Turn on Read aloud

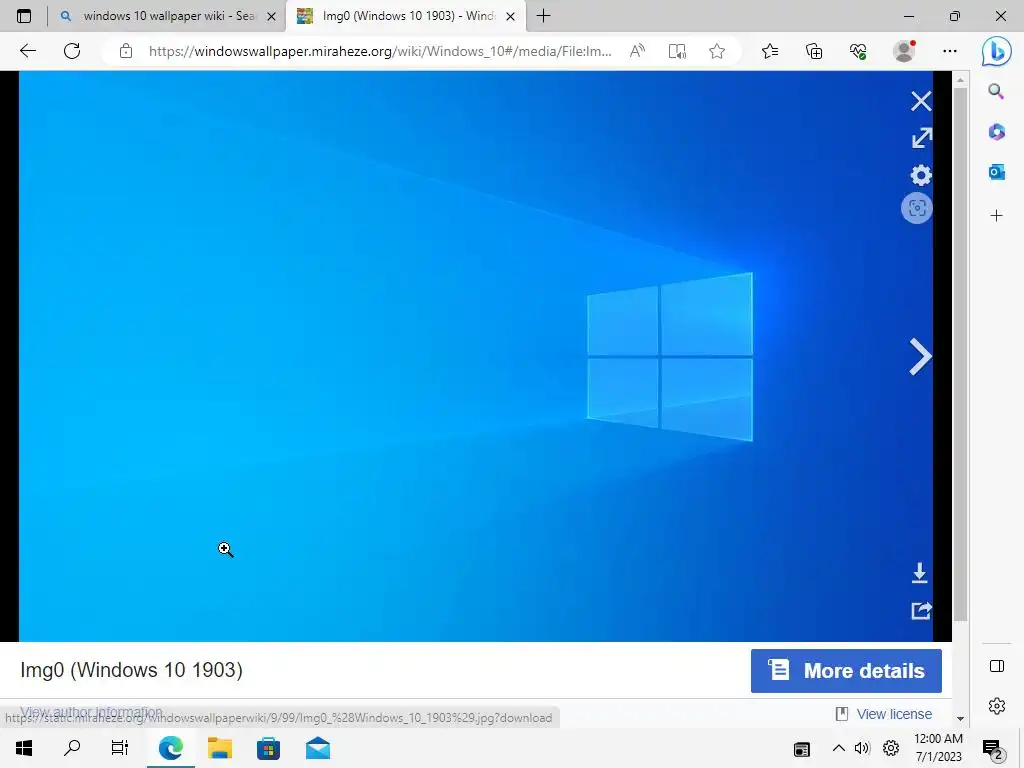point(637,51)
